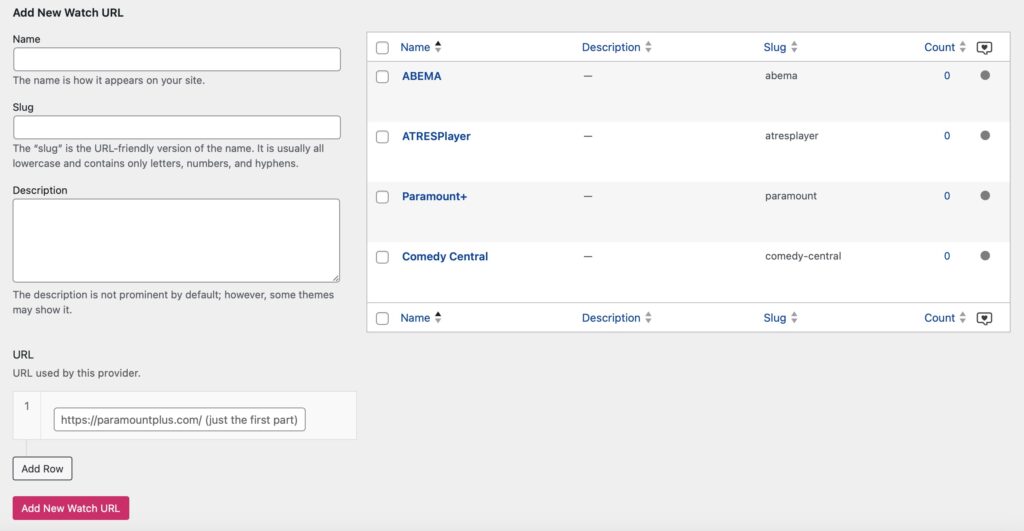Click the Add Row button
Screen dimensions: 1024x531
(x=42, y=468)
